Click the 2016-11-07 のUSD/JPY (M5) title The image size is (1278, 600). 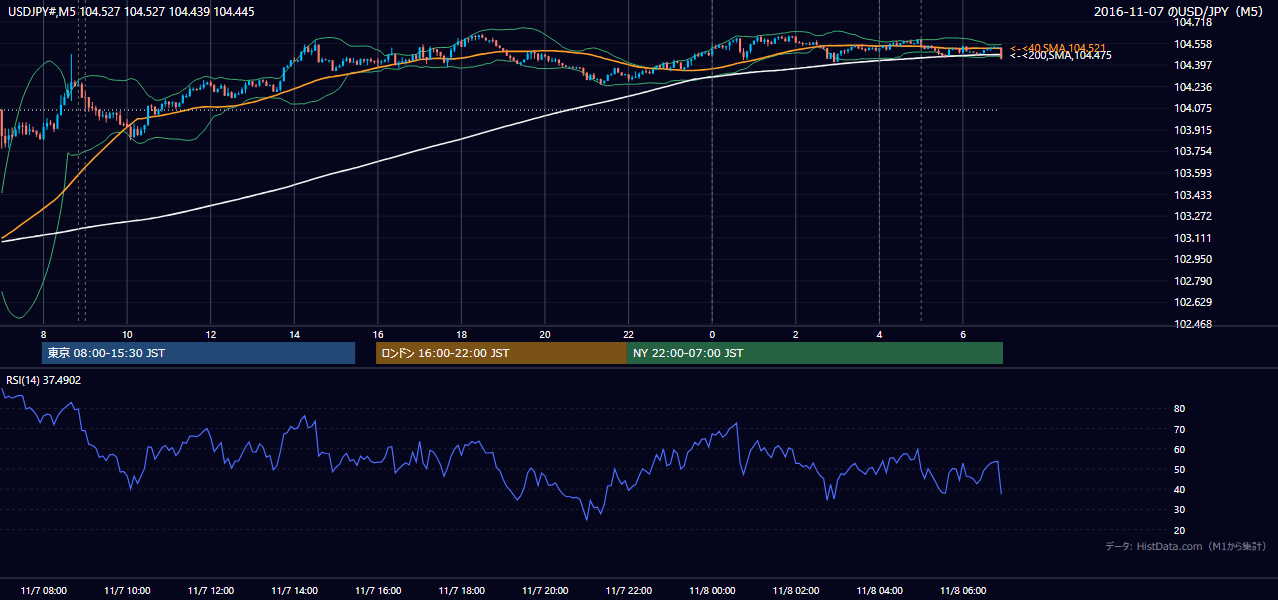click(1180, 11)
